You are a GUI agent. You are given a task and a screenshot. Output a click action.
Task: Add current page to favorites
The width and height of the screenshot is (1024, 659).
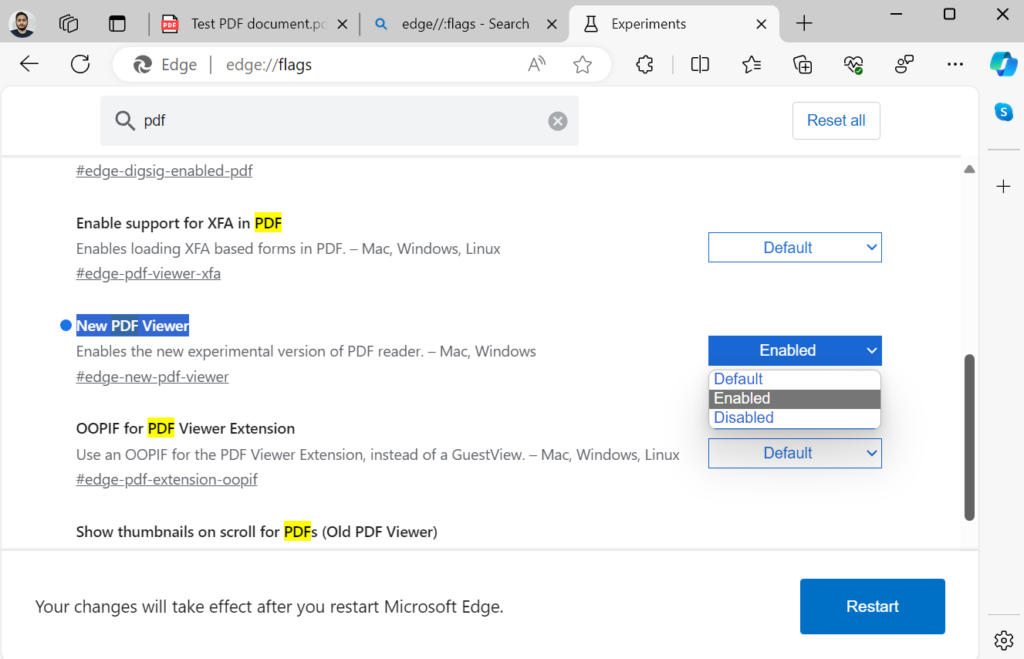point(582,63)
